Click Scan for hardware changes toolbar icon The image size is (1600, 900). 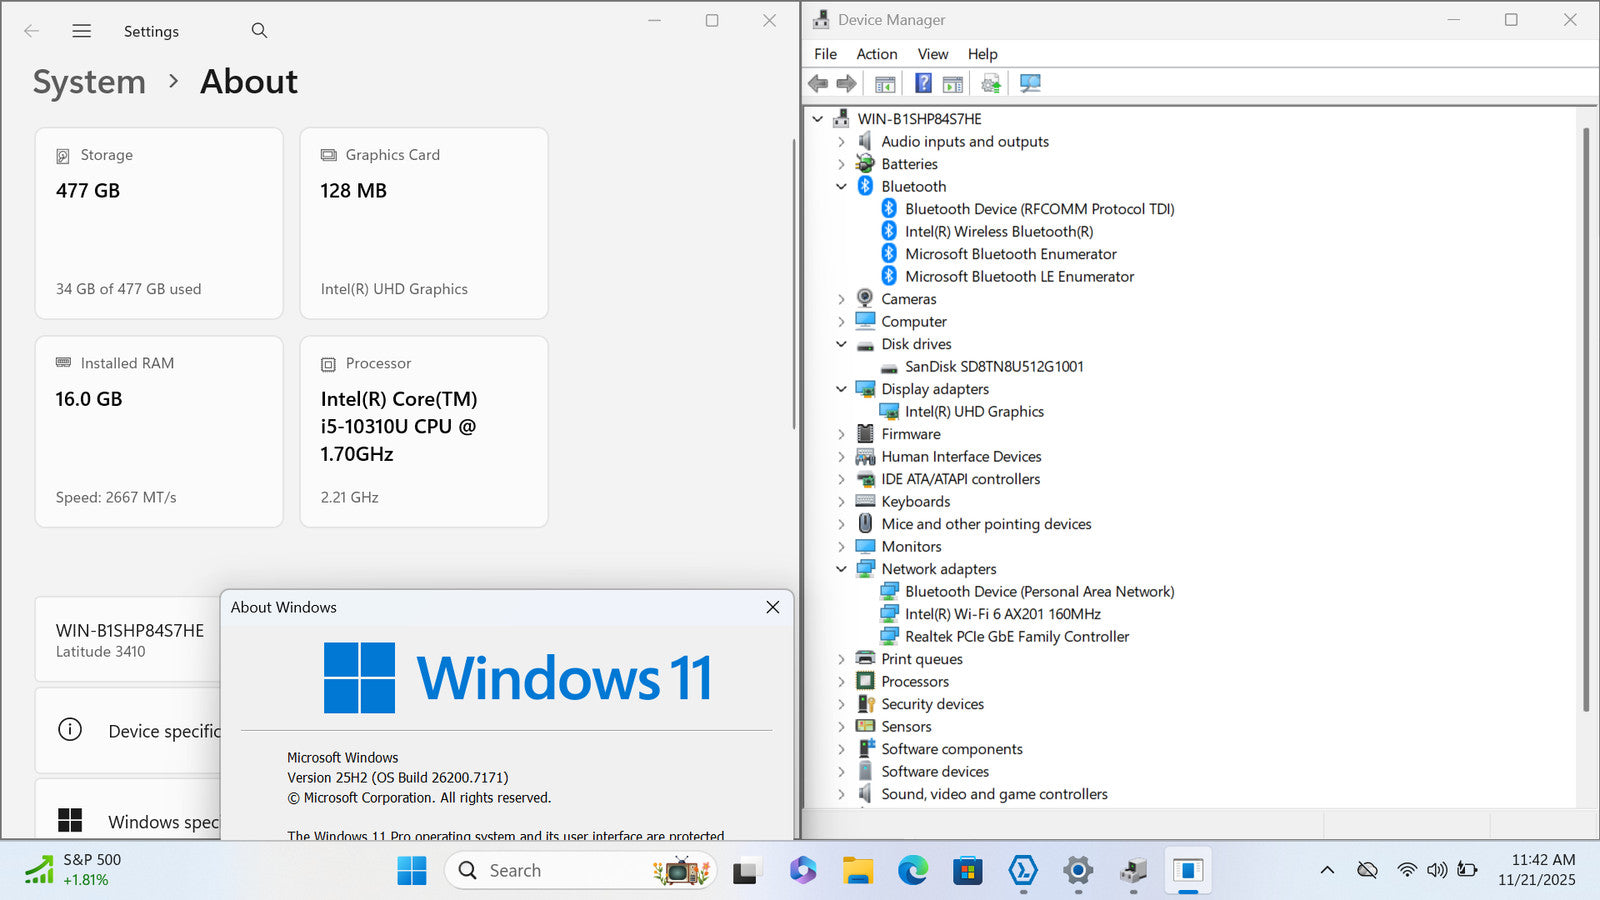click(x=1030, y=83)
